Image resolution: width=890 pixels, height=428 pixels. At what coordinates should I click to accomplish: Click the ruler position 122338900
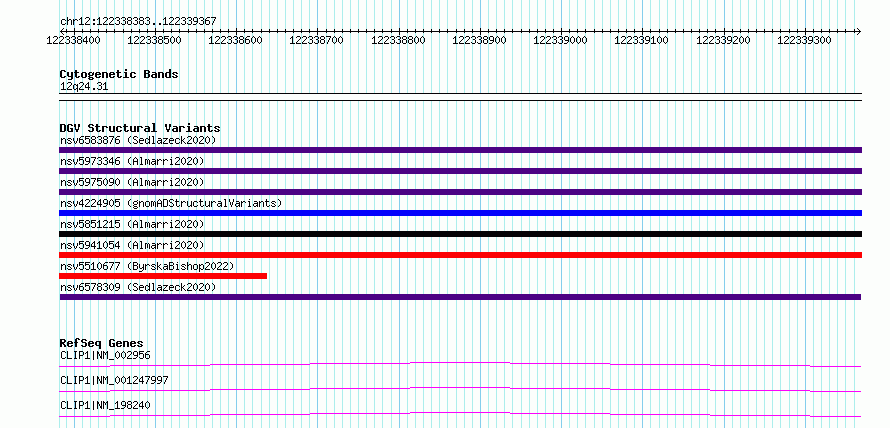coord(480,40)
